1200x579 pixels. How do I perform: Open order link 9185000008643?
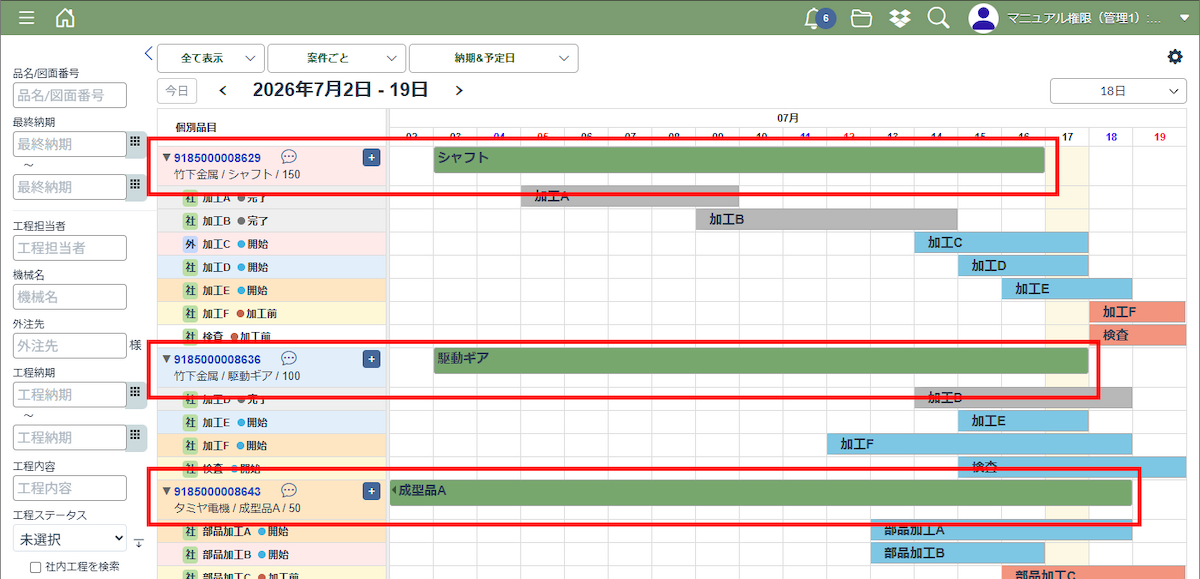(217, 492)
